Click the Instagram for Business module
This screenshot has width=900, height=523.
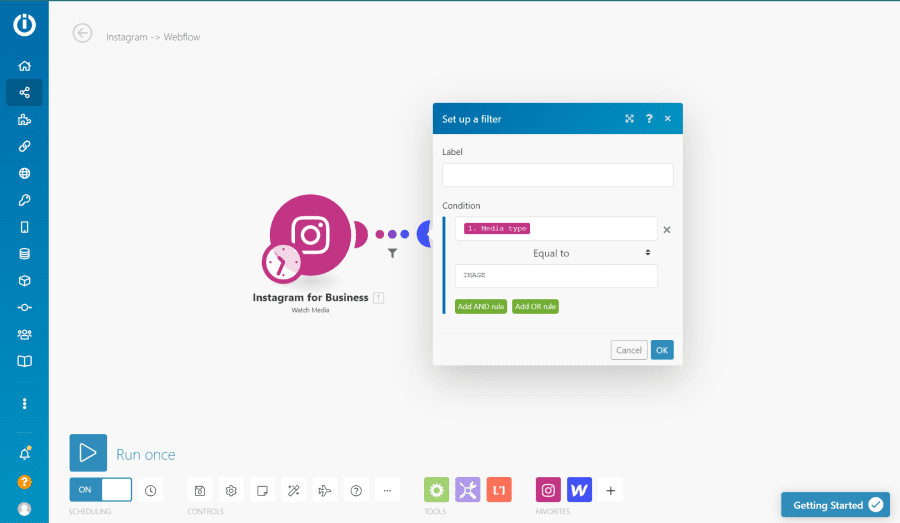click(x=311, y=235)
